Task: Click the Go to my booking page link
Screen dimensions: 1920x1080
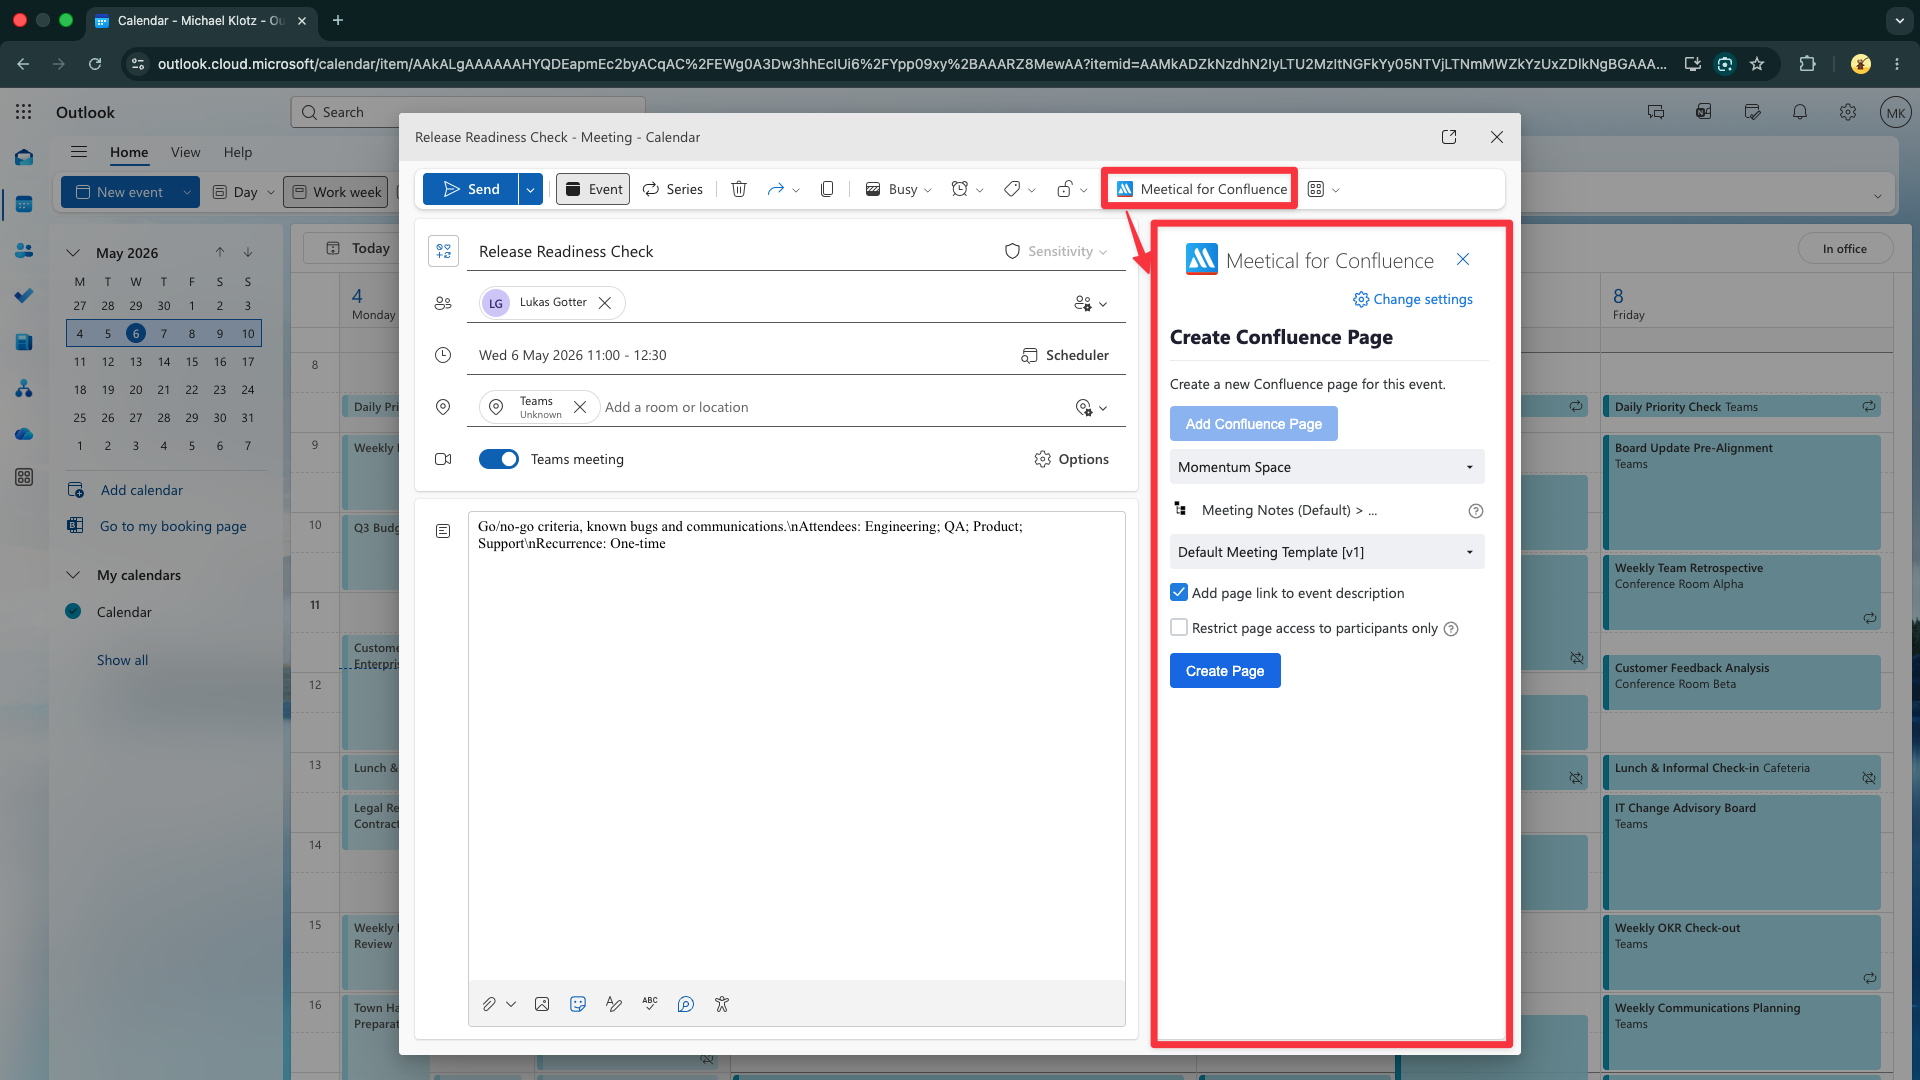Action: pyautogui.click(x=173, y=526)
